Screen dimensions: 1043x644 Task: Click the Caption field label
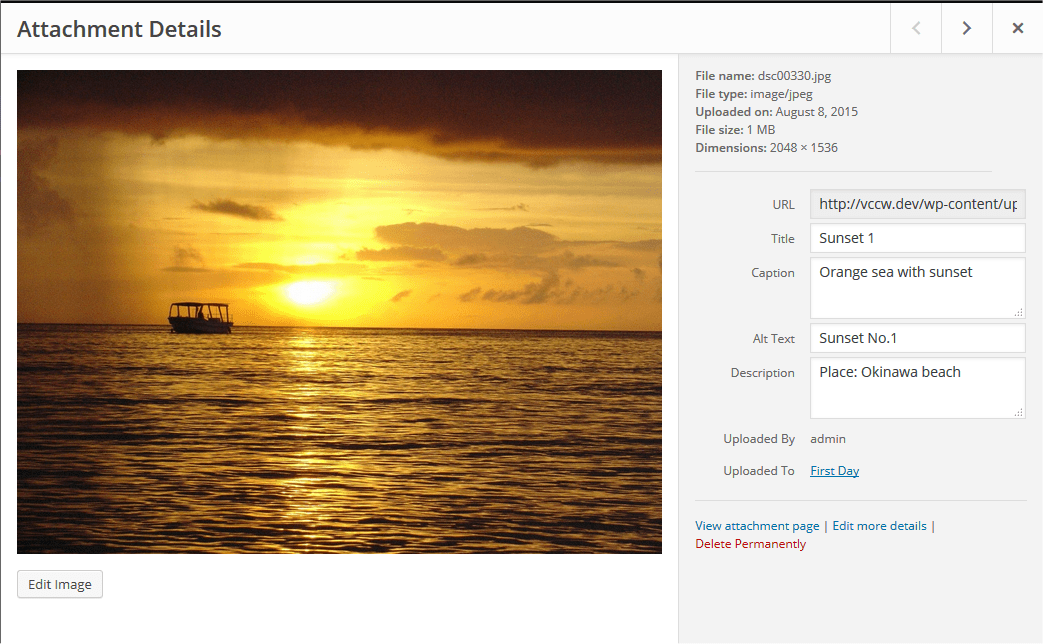pos(772,273)
